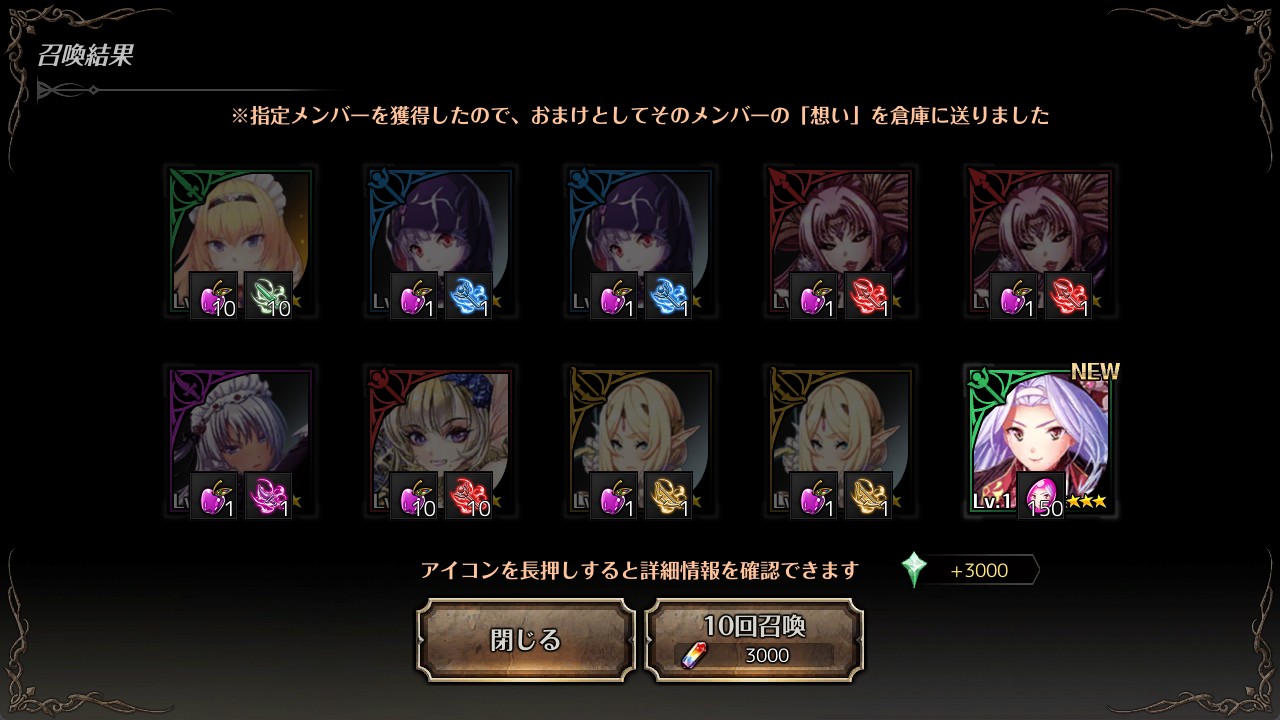The height and width of the screenshot is (720, 1280).
Task: Select the second gold-framed blonde elf card
Action: tap(840, 441)
